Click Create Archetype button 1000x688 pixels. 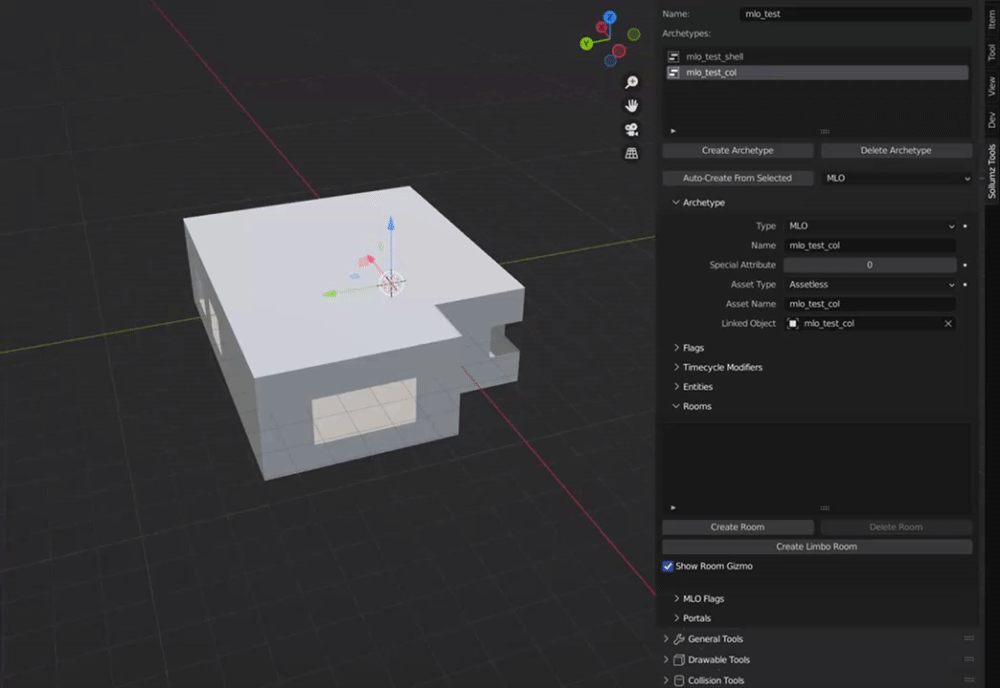(x=738, y=151)
